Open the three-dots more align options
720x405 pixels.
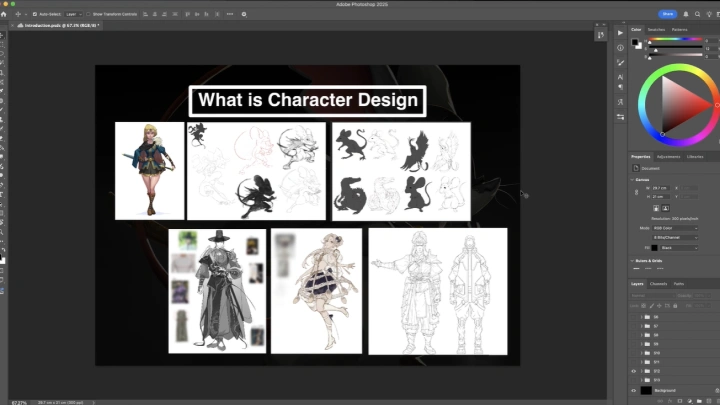pyautogui.click(x=230, y=14)
